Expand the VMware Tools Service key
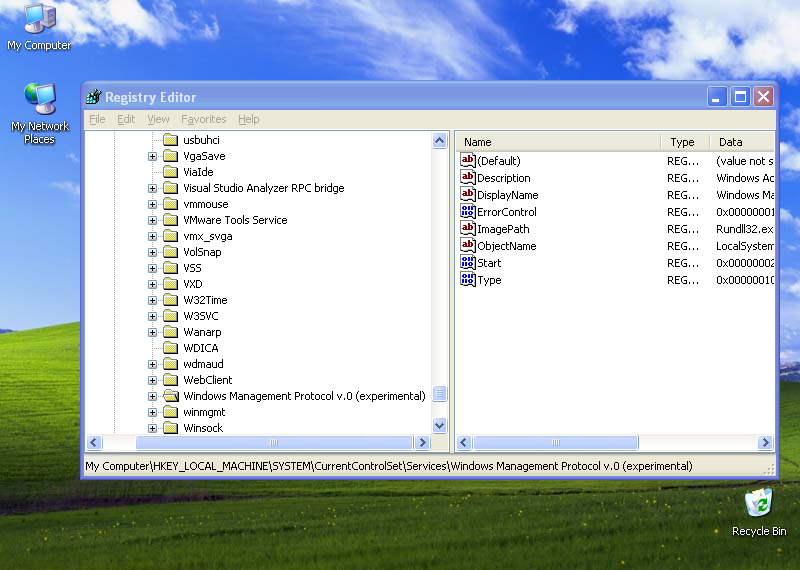This screenshot has width=800, height=570. pyautogui.click(x=152, y=220)
